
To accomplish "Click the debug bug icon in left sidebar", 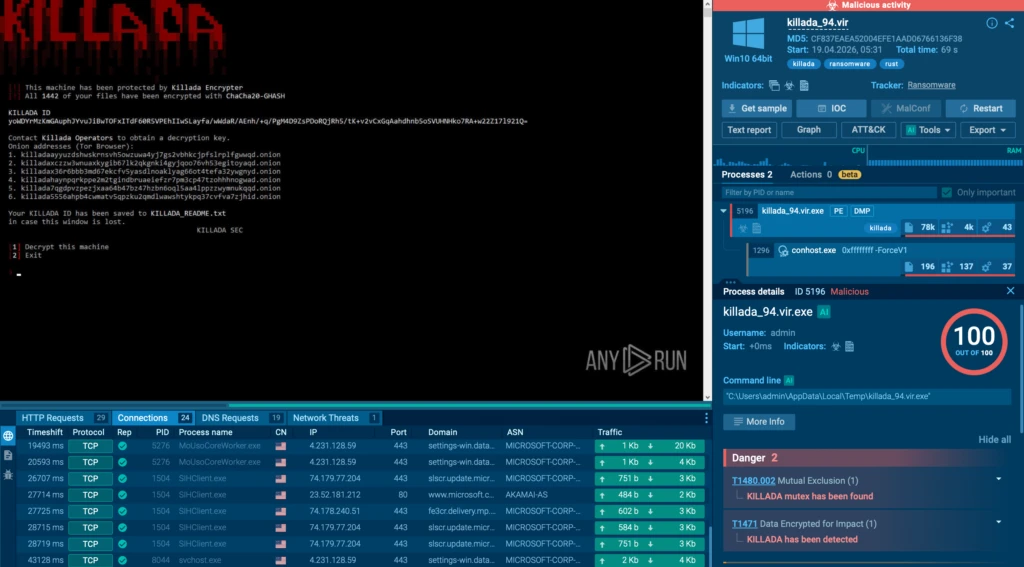I will pos(8,473).
